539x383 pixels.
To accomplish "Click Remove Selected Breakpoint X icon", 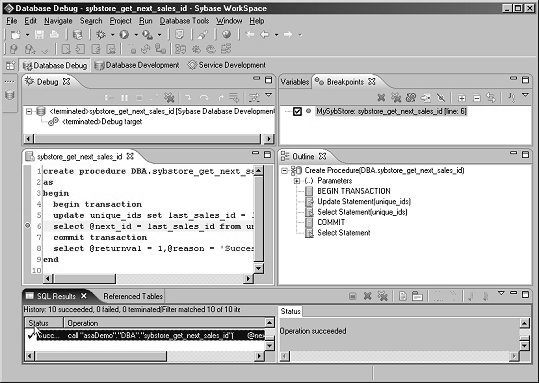I will pos(381,98).
